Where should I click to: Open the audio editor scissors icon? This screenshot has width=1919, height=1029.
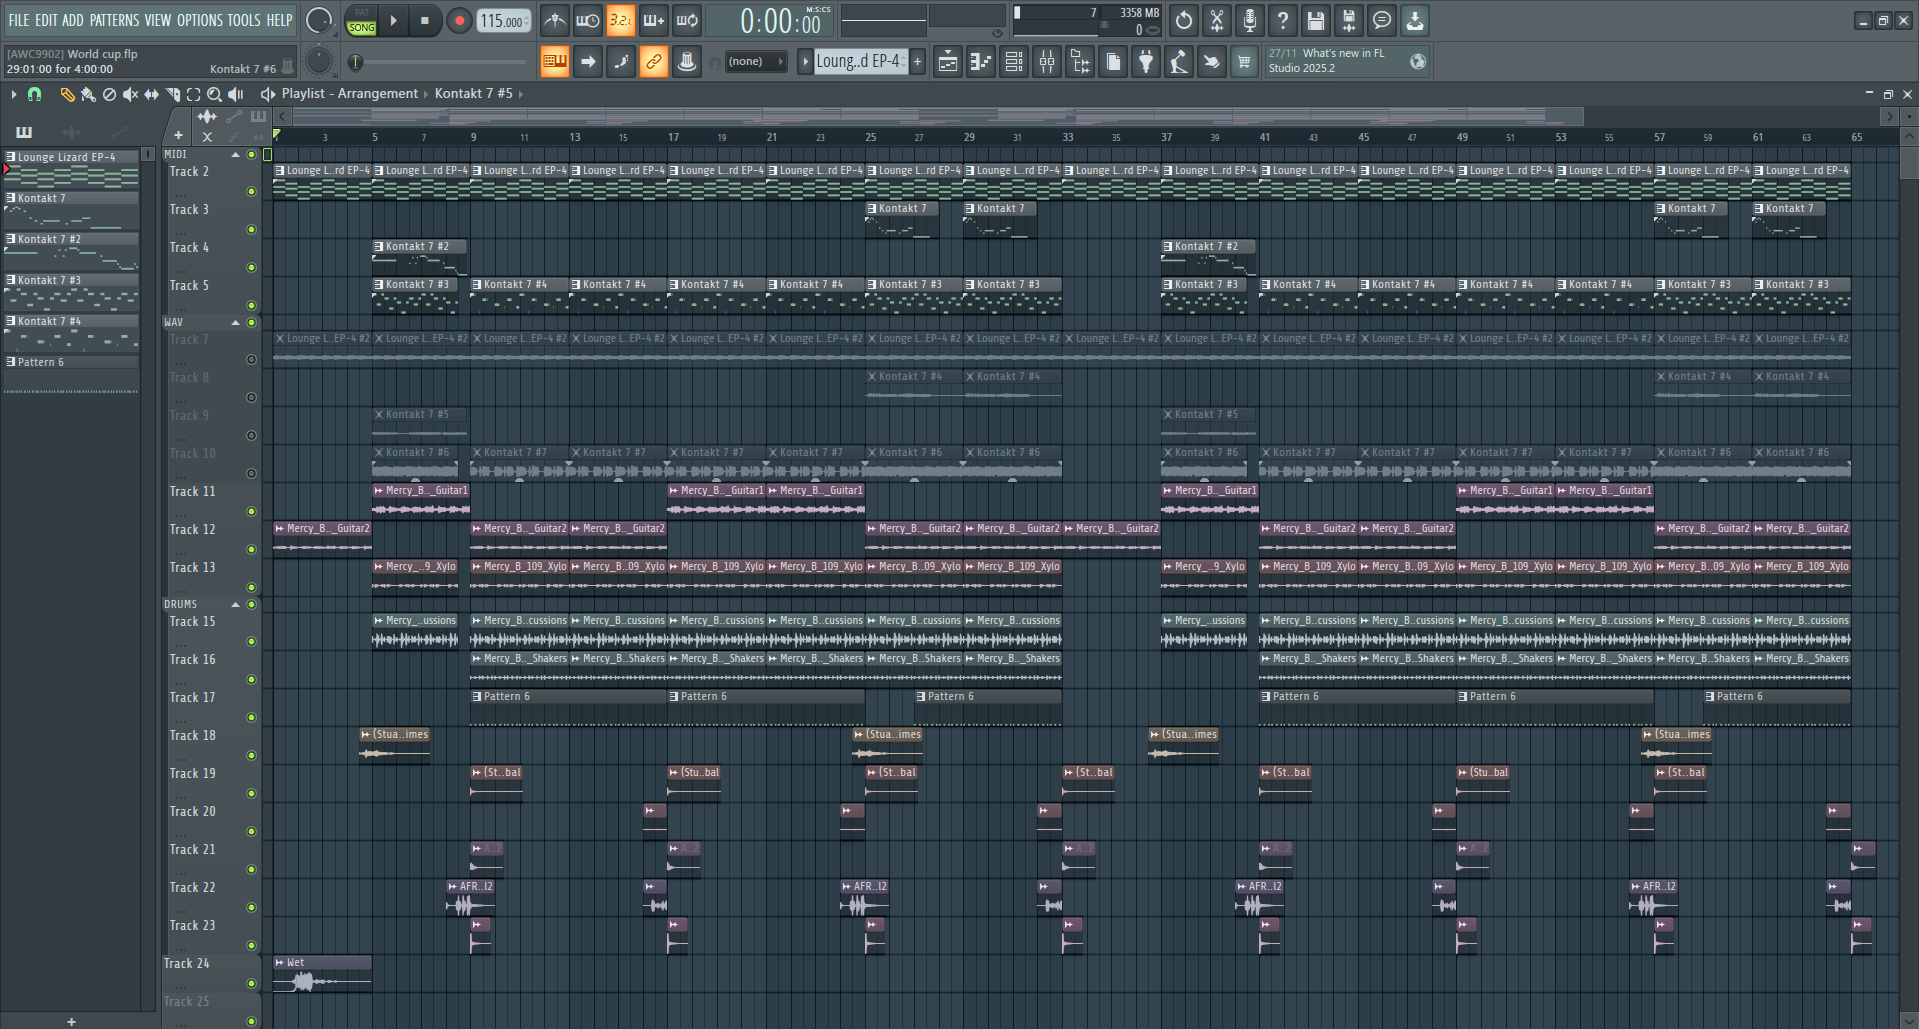(x=1217, y=20)
